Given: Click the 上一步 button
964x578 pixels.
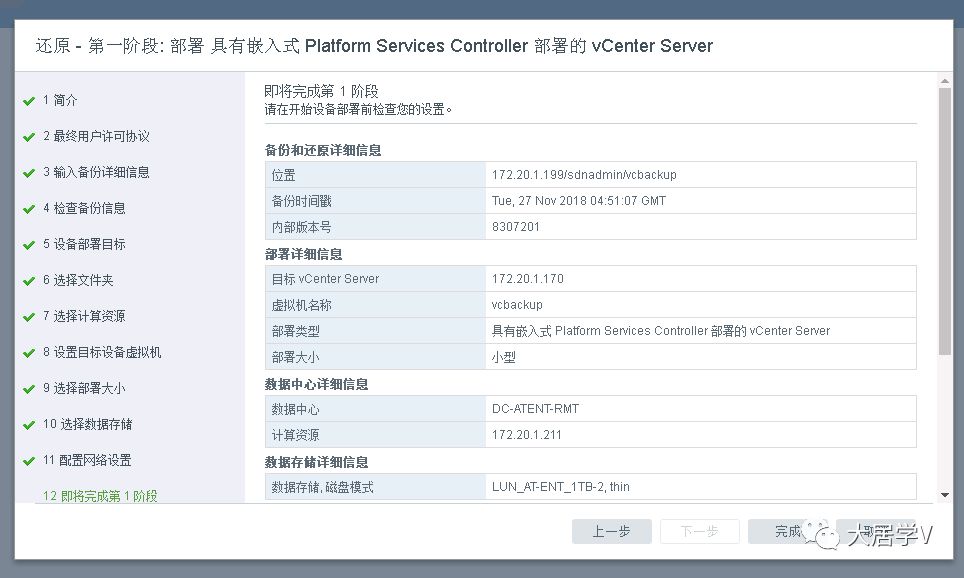Looking at the screenshot, I should [x=611, y=532].
